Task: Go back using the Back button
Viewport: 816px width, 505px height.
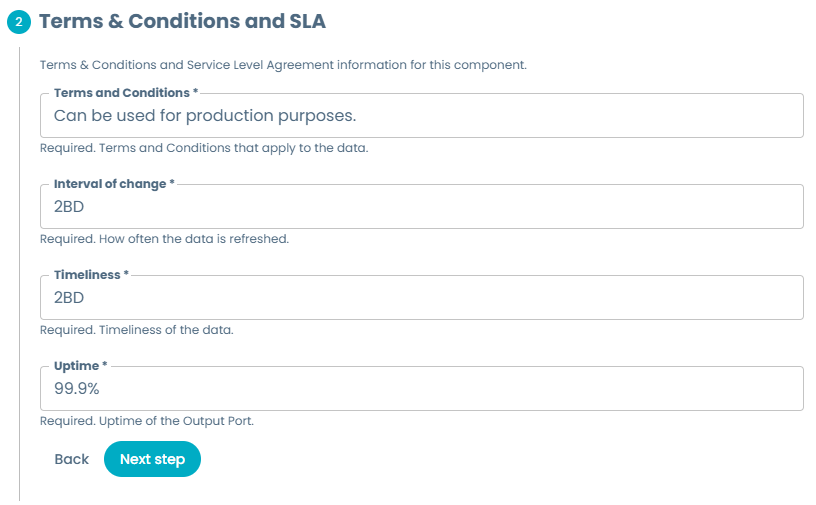Action: [x=72, y=459]
